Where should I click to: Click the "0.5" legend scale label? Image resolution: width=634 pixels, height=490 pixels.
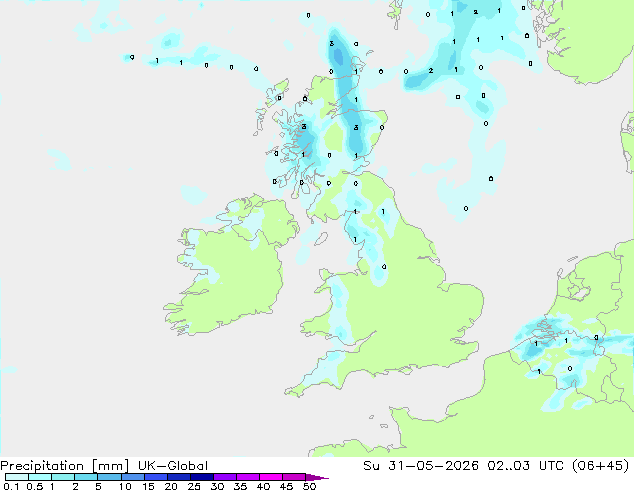pyautogui.click(x=35, y=486)
